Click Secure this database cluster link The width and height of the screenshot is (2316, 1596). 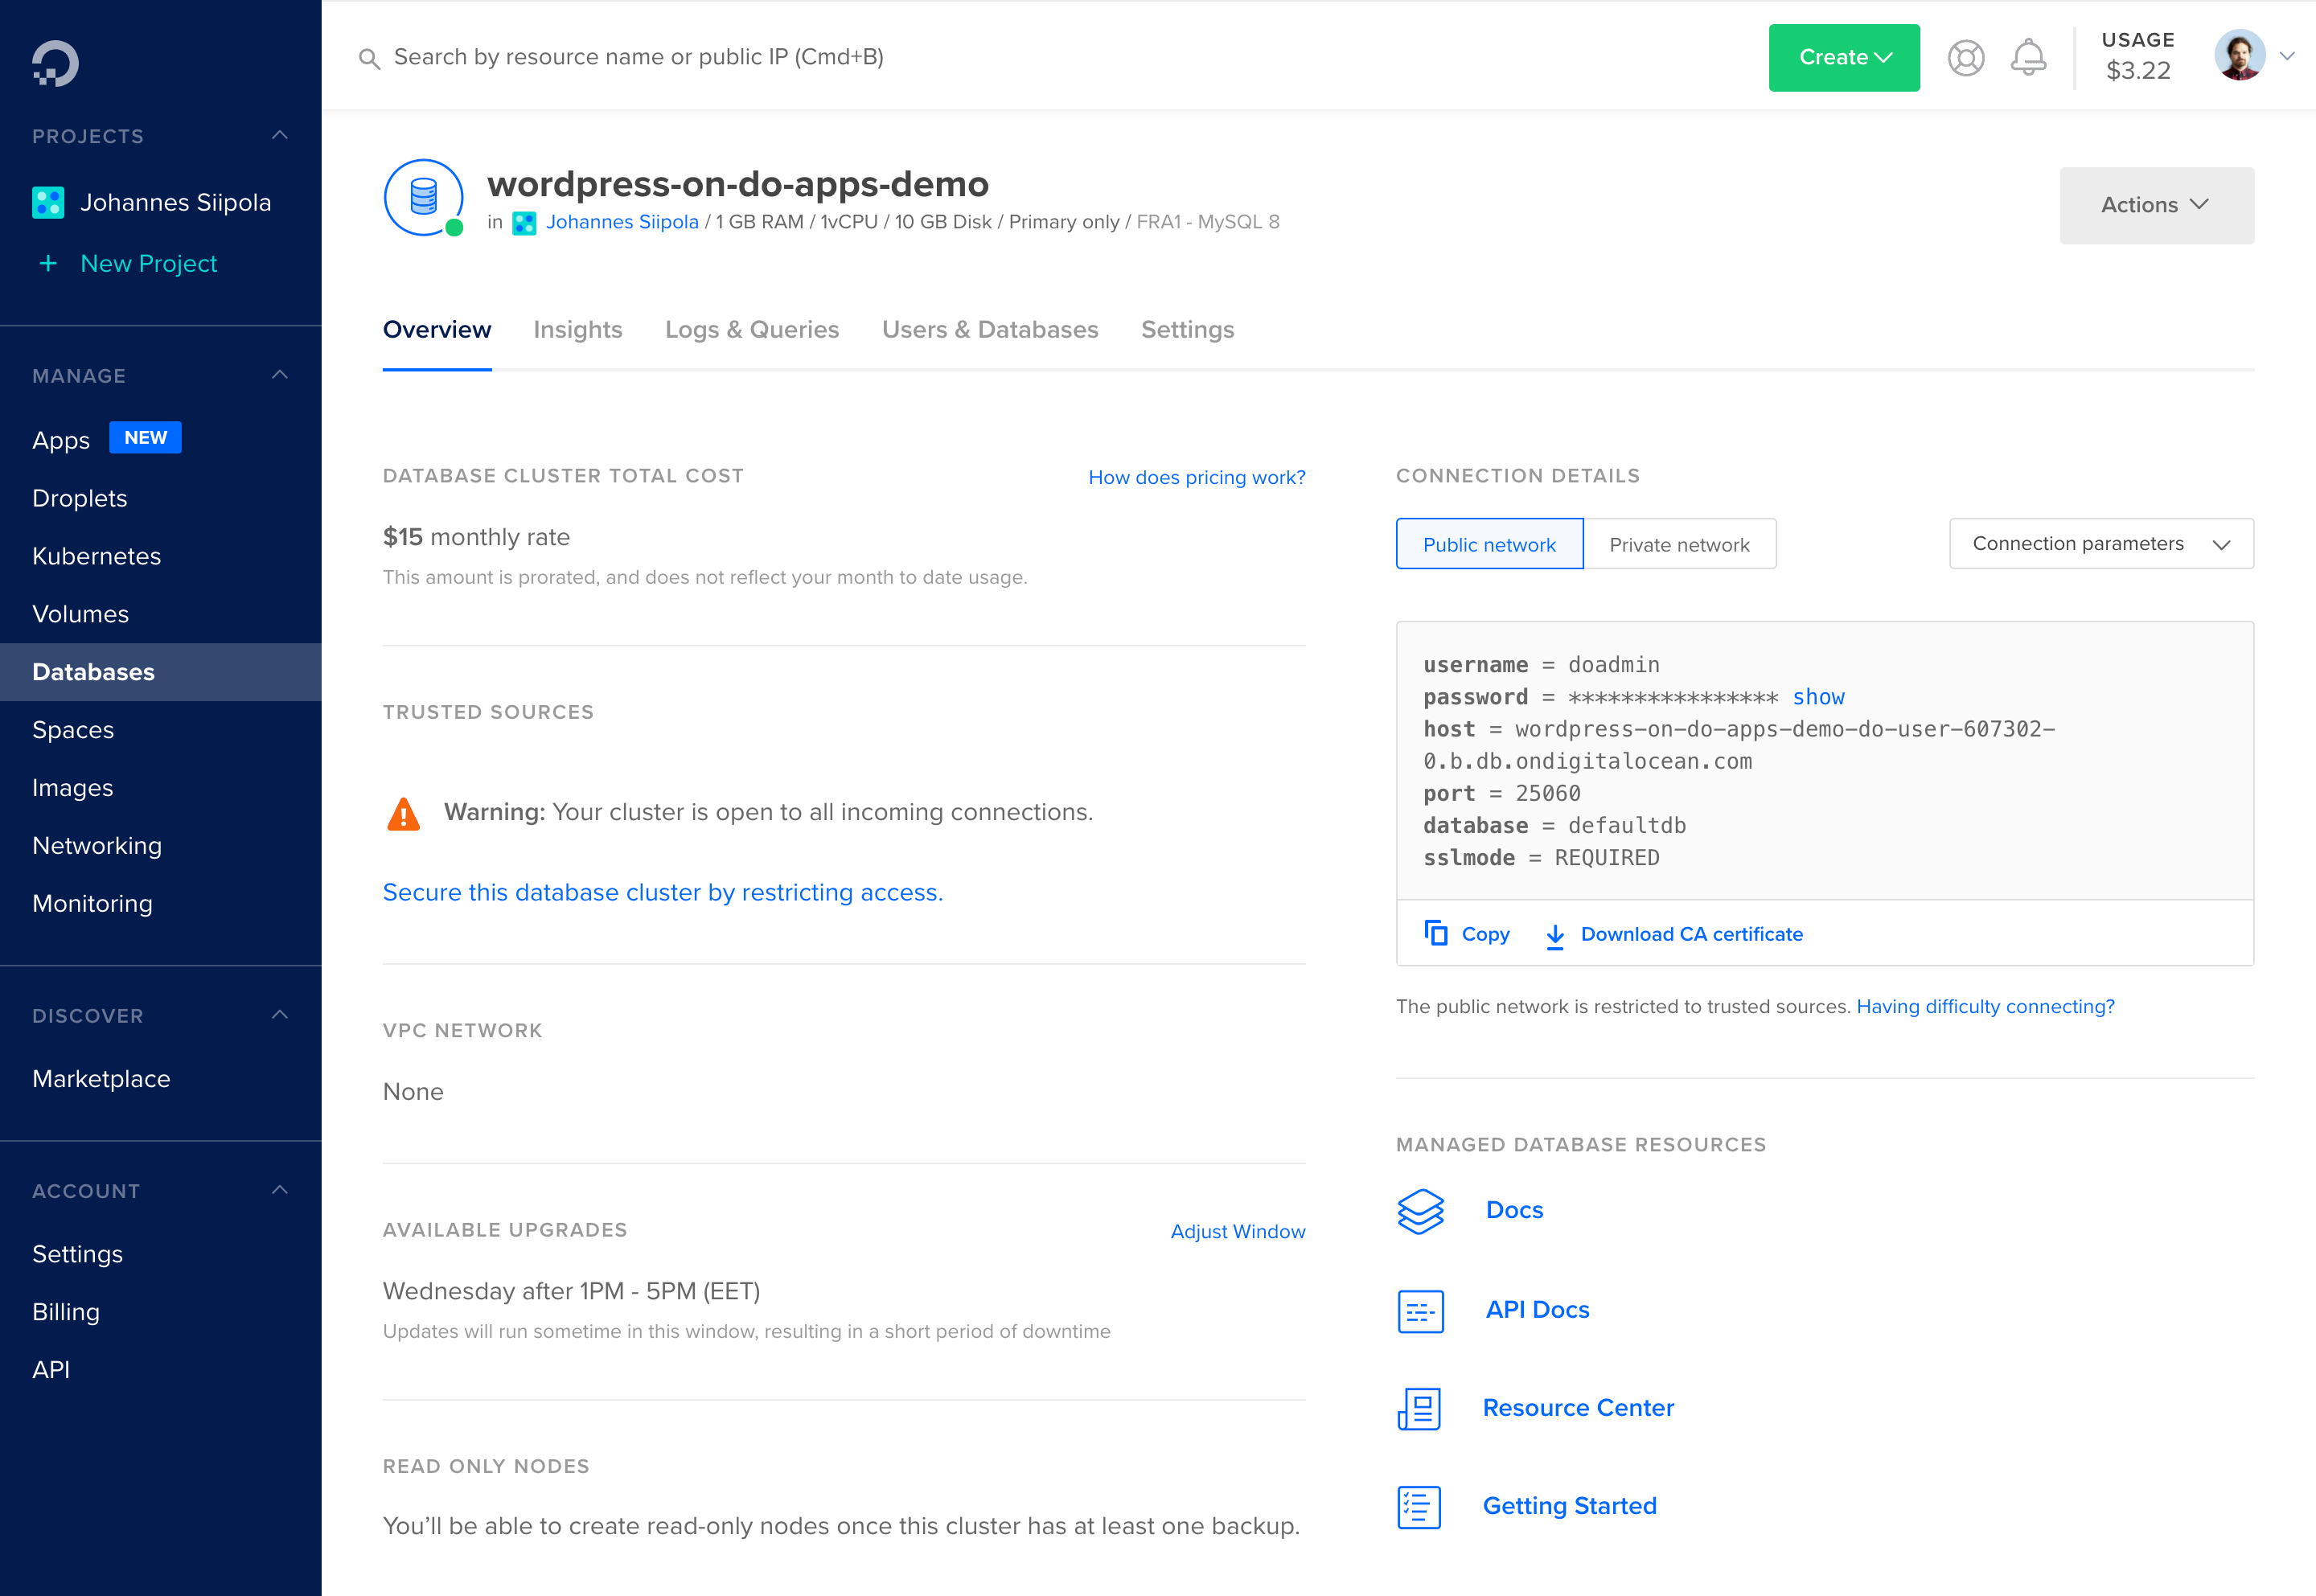662,892
